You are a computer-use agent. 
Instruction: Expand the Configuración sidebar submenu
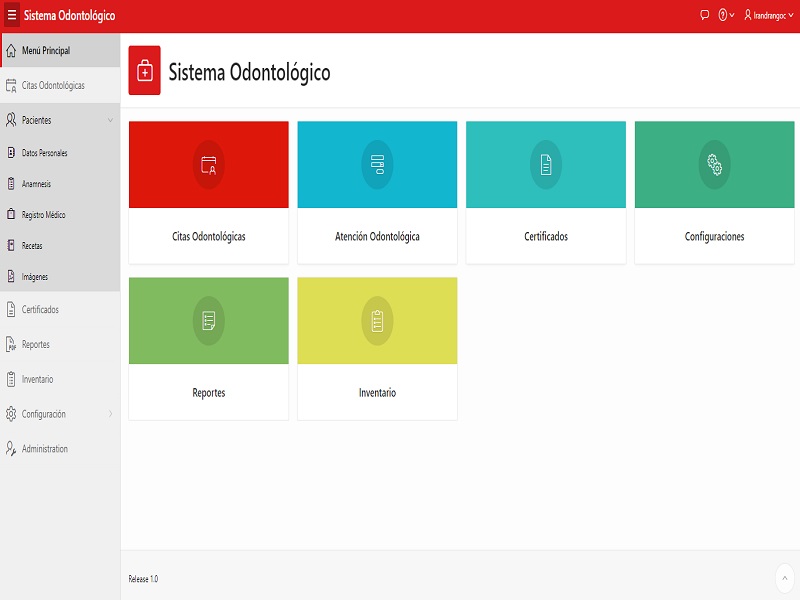click(x=110, y=414)
